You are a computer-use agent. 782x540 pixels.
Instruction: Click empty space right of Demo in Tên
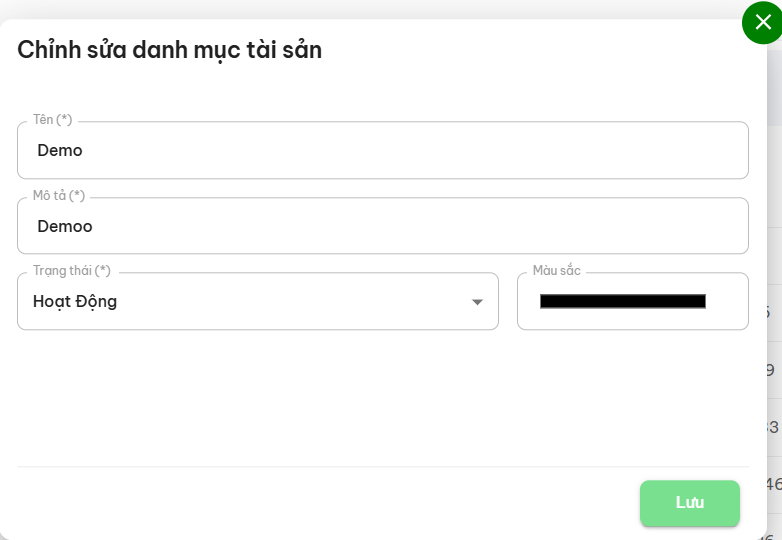point(450,151)
